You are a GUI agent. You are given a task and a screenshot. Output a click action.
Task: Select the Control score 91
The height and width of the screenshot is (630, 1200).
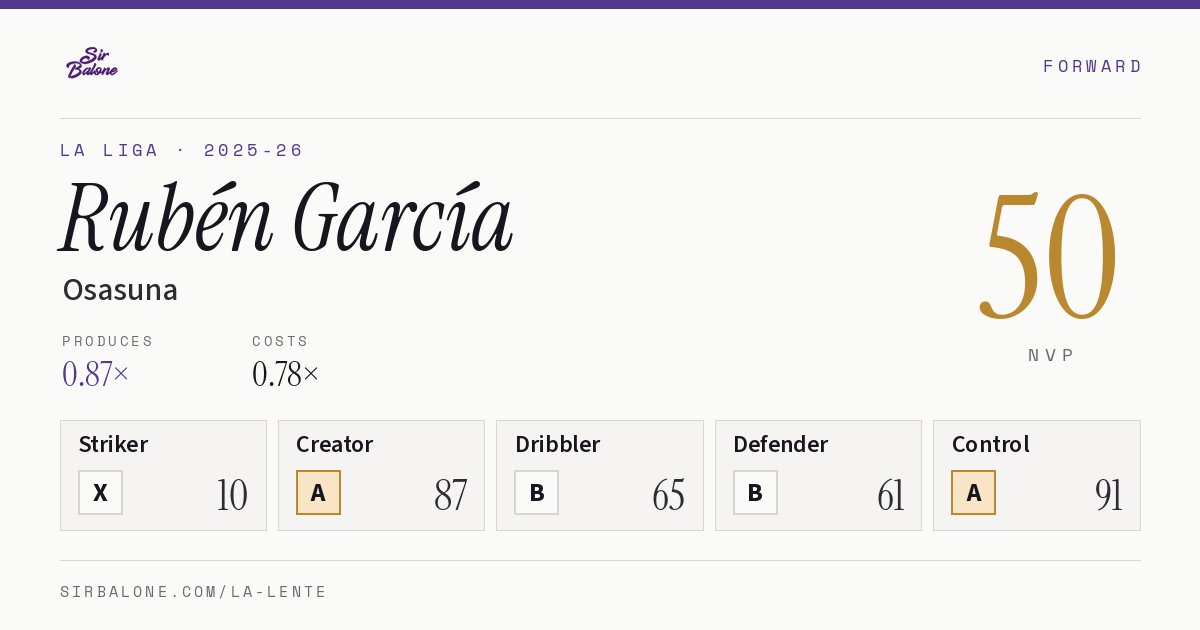point(1108,495)
